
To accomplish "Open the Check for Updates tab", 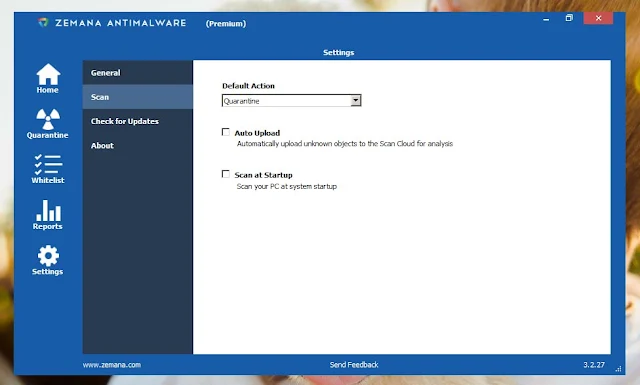I will tap(138, 121).
